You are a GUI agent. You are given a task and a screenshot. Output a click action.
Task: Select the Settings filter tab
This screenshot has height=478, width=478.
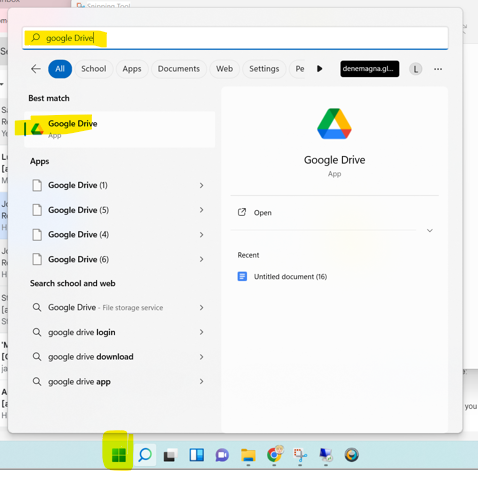tap(264, 69)
